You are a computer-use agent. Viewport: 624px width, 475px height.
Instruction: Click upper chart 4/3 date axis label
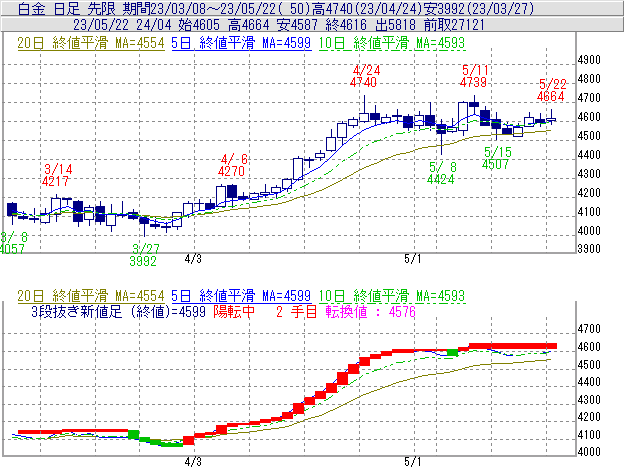click(193, 259)
